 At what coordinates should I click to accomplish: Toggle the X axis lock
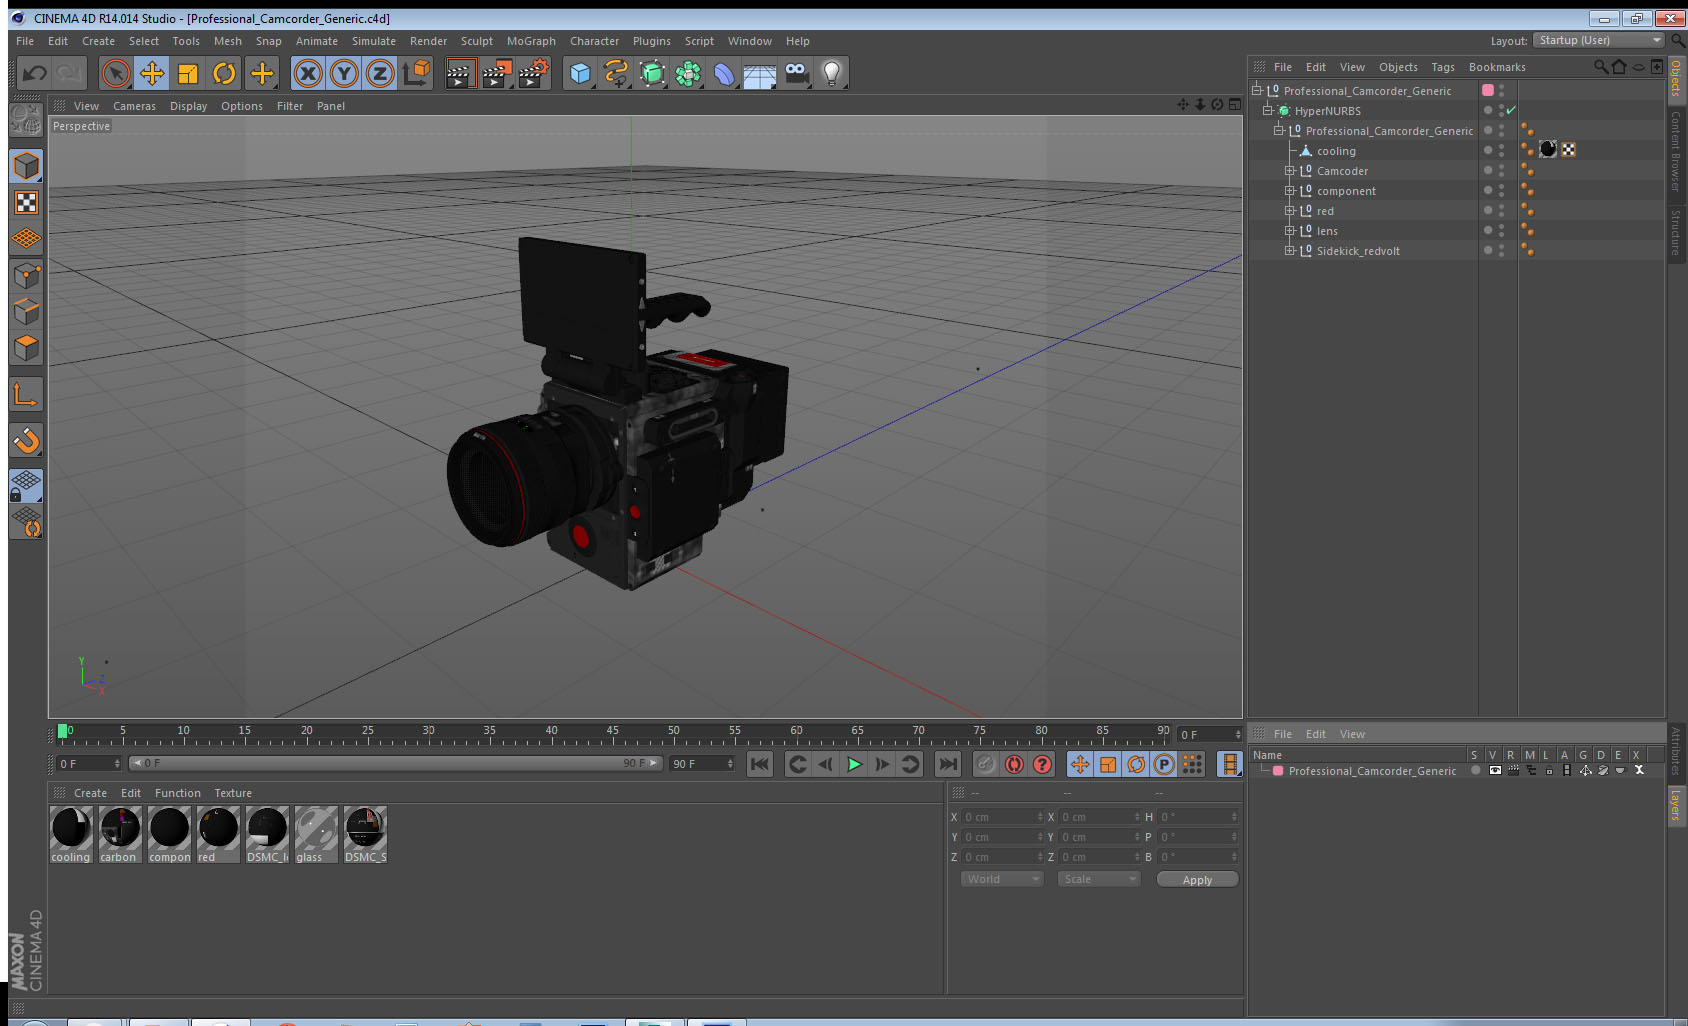pyautogui.click(x=308, y=73)
